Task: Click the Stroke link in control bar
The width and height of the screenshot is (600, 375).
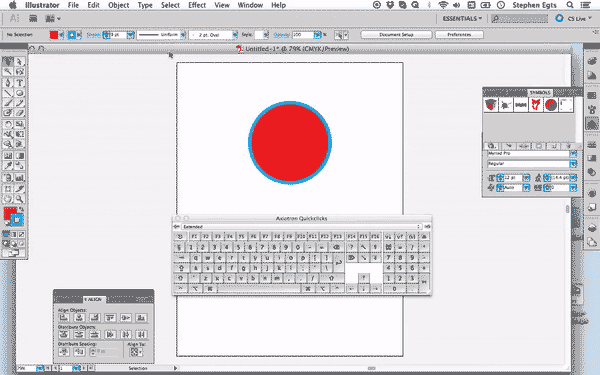Action: coord(93,35)
